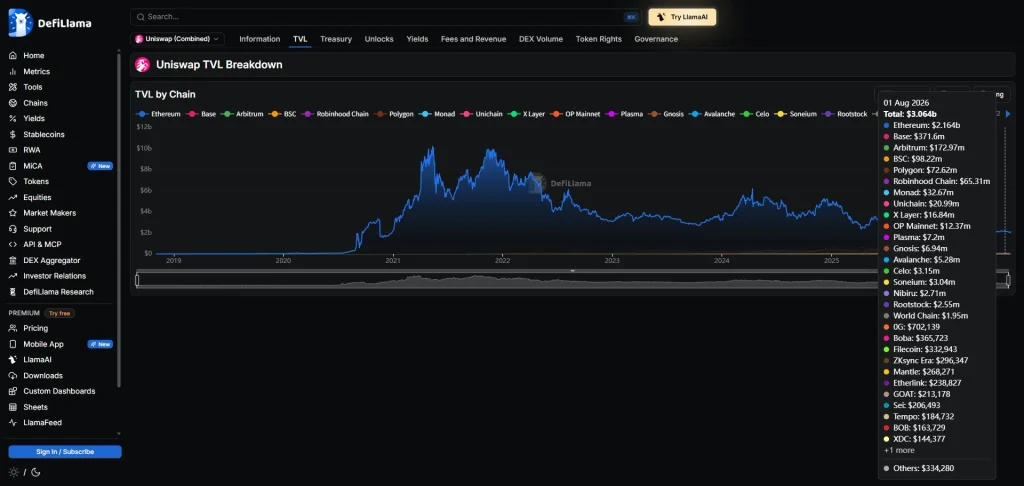The width and height of the screenshot is (1024, 486).
Task: Click the Search input field
Action: click(x=386, y=17)
